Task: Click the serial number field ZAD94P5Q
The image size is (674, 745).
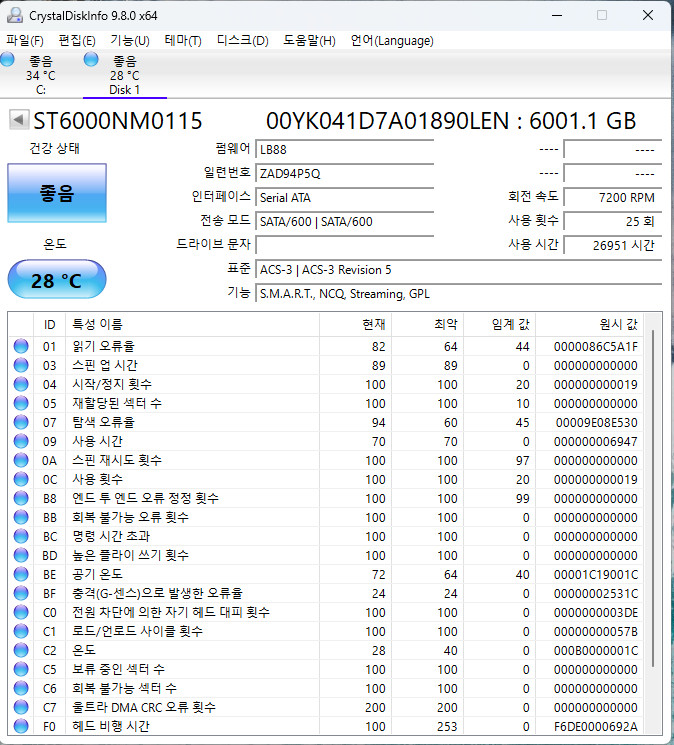Action: pos(344,173)
